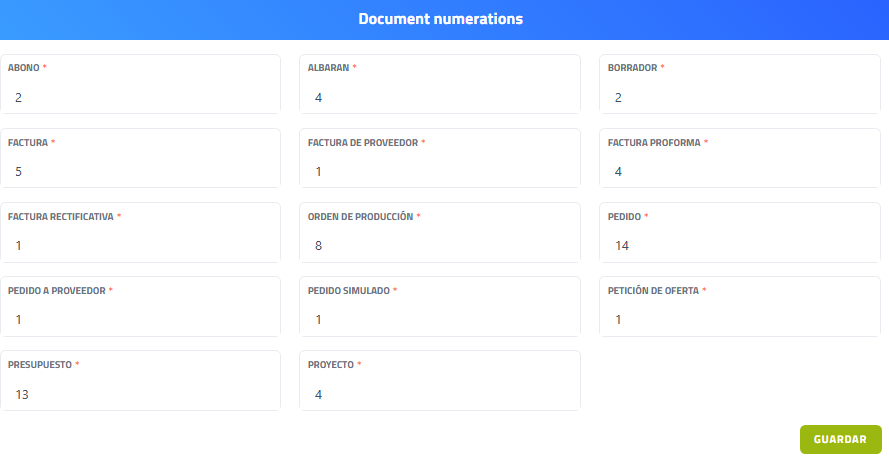
Task: Edit the FACTURA DE PROVEEDOR field
Action: tap(440, 171)
